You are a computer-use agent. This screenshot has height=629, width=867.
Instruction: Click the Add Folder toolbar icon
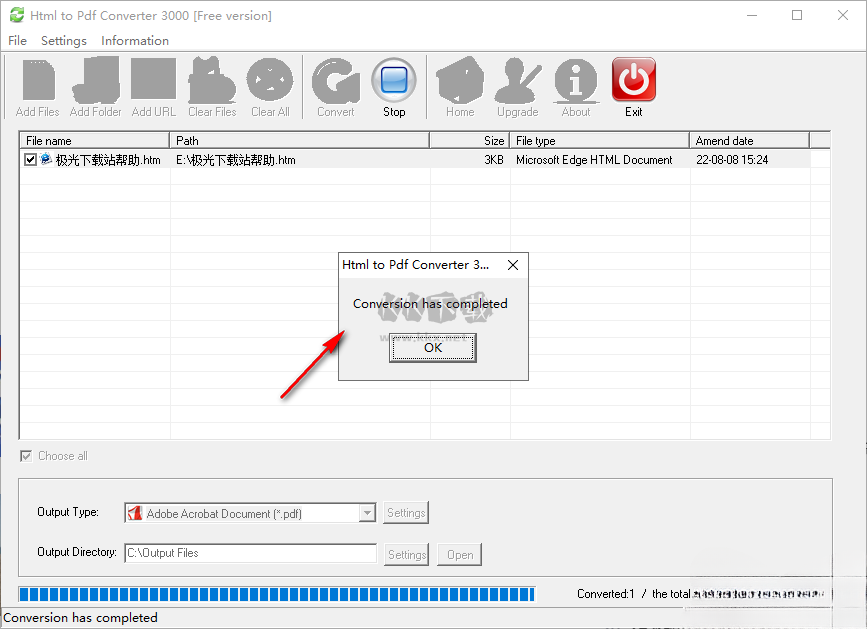tap(96, 80)
